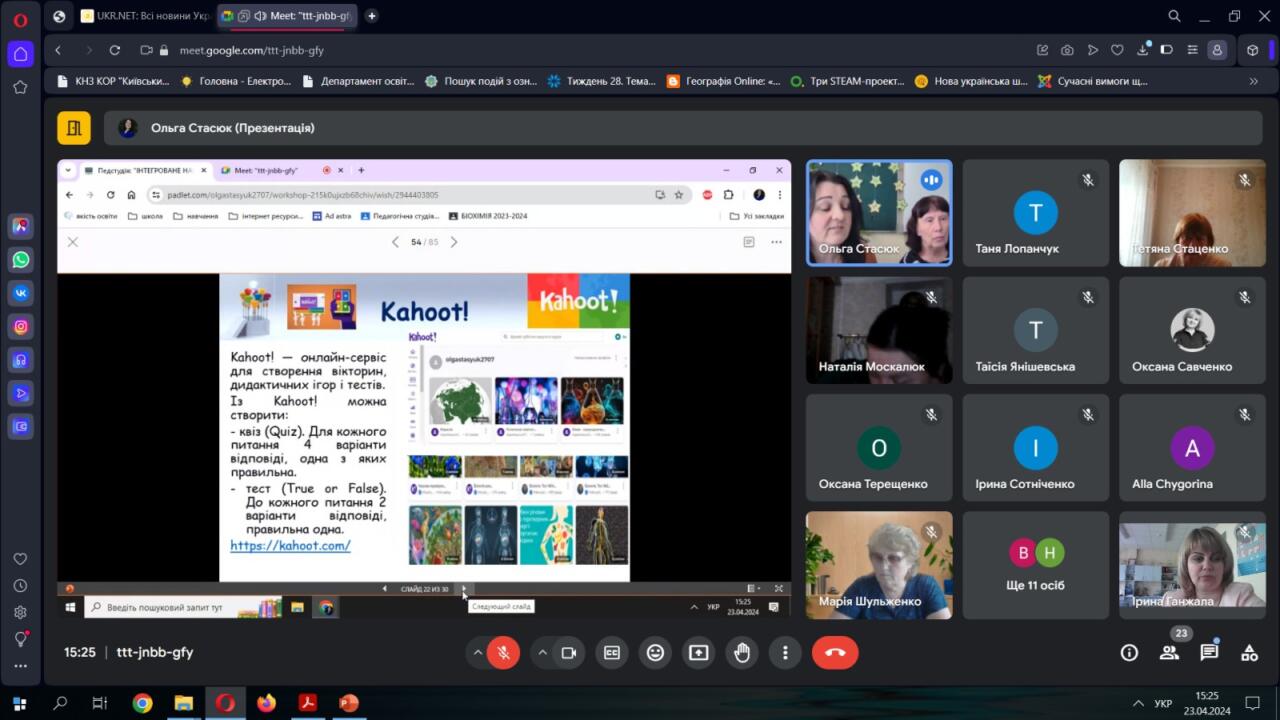This screenshot has height=720, width=1280.
Task: Open Департамент освіт bookmark
Action: 359,81
